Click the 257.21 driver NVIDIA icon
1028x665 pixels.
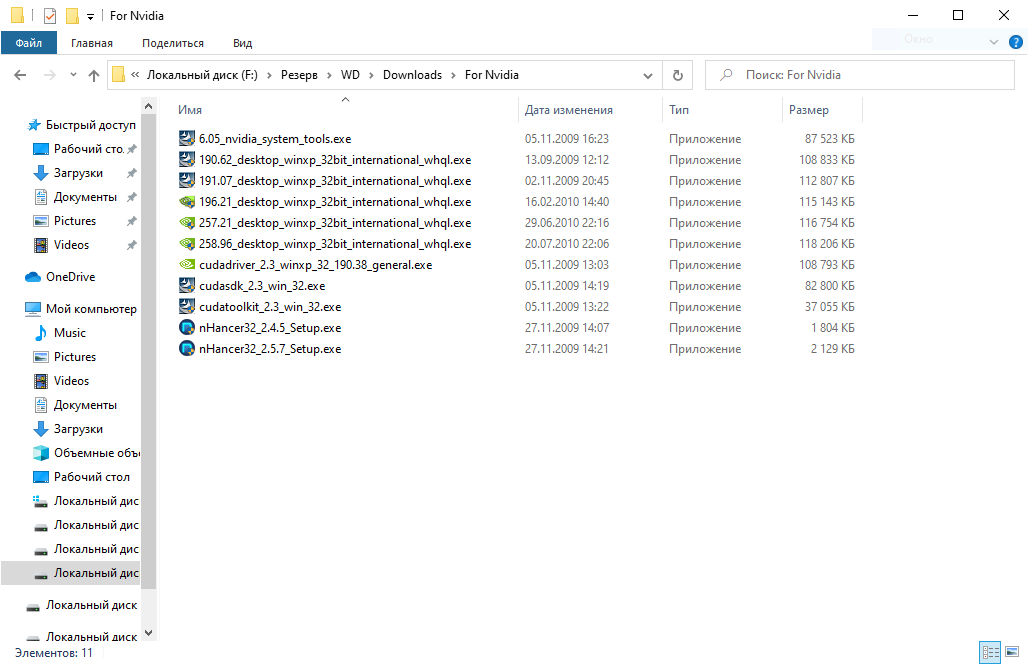(187, 222)
